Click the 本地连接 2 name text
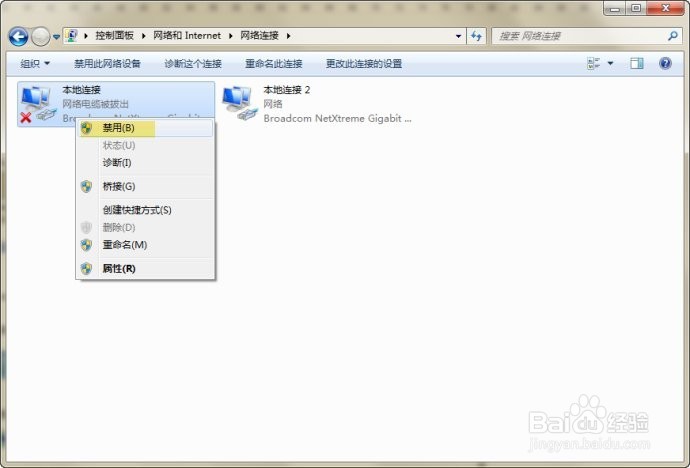The height and width of the screenshot is (468, 690). click(x=286, y=90)
